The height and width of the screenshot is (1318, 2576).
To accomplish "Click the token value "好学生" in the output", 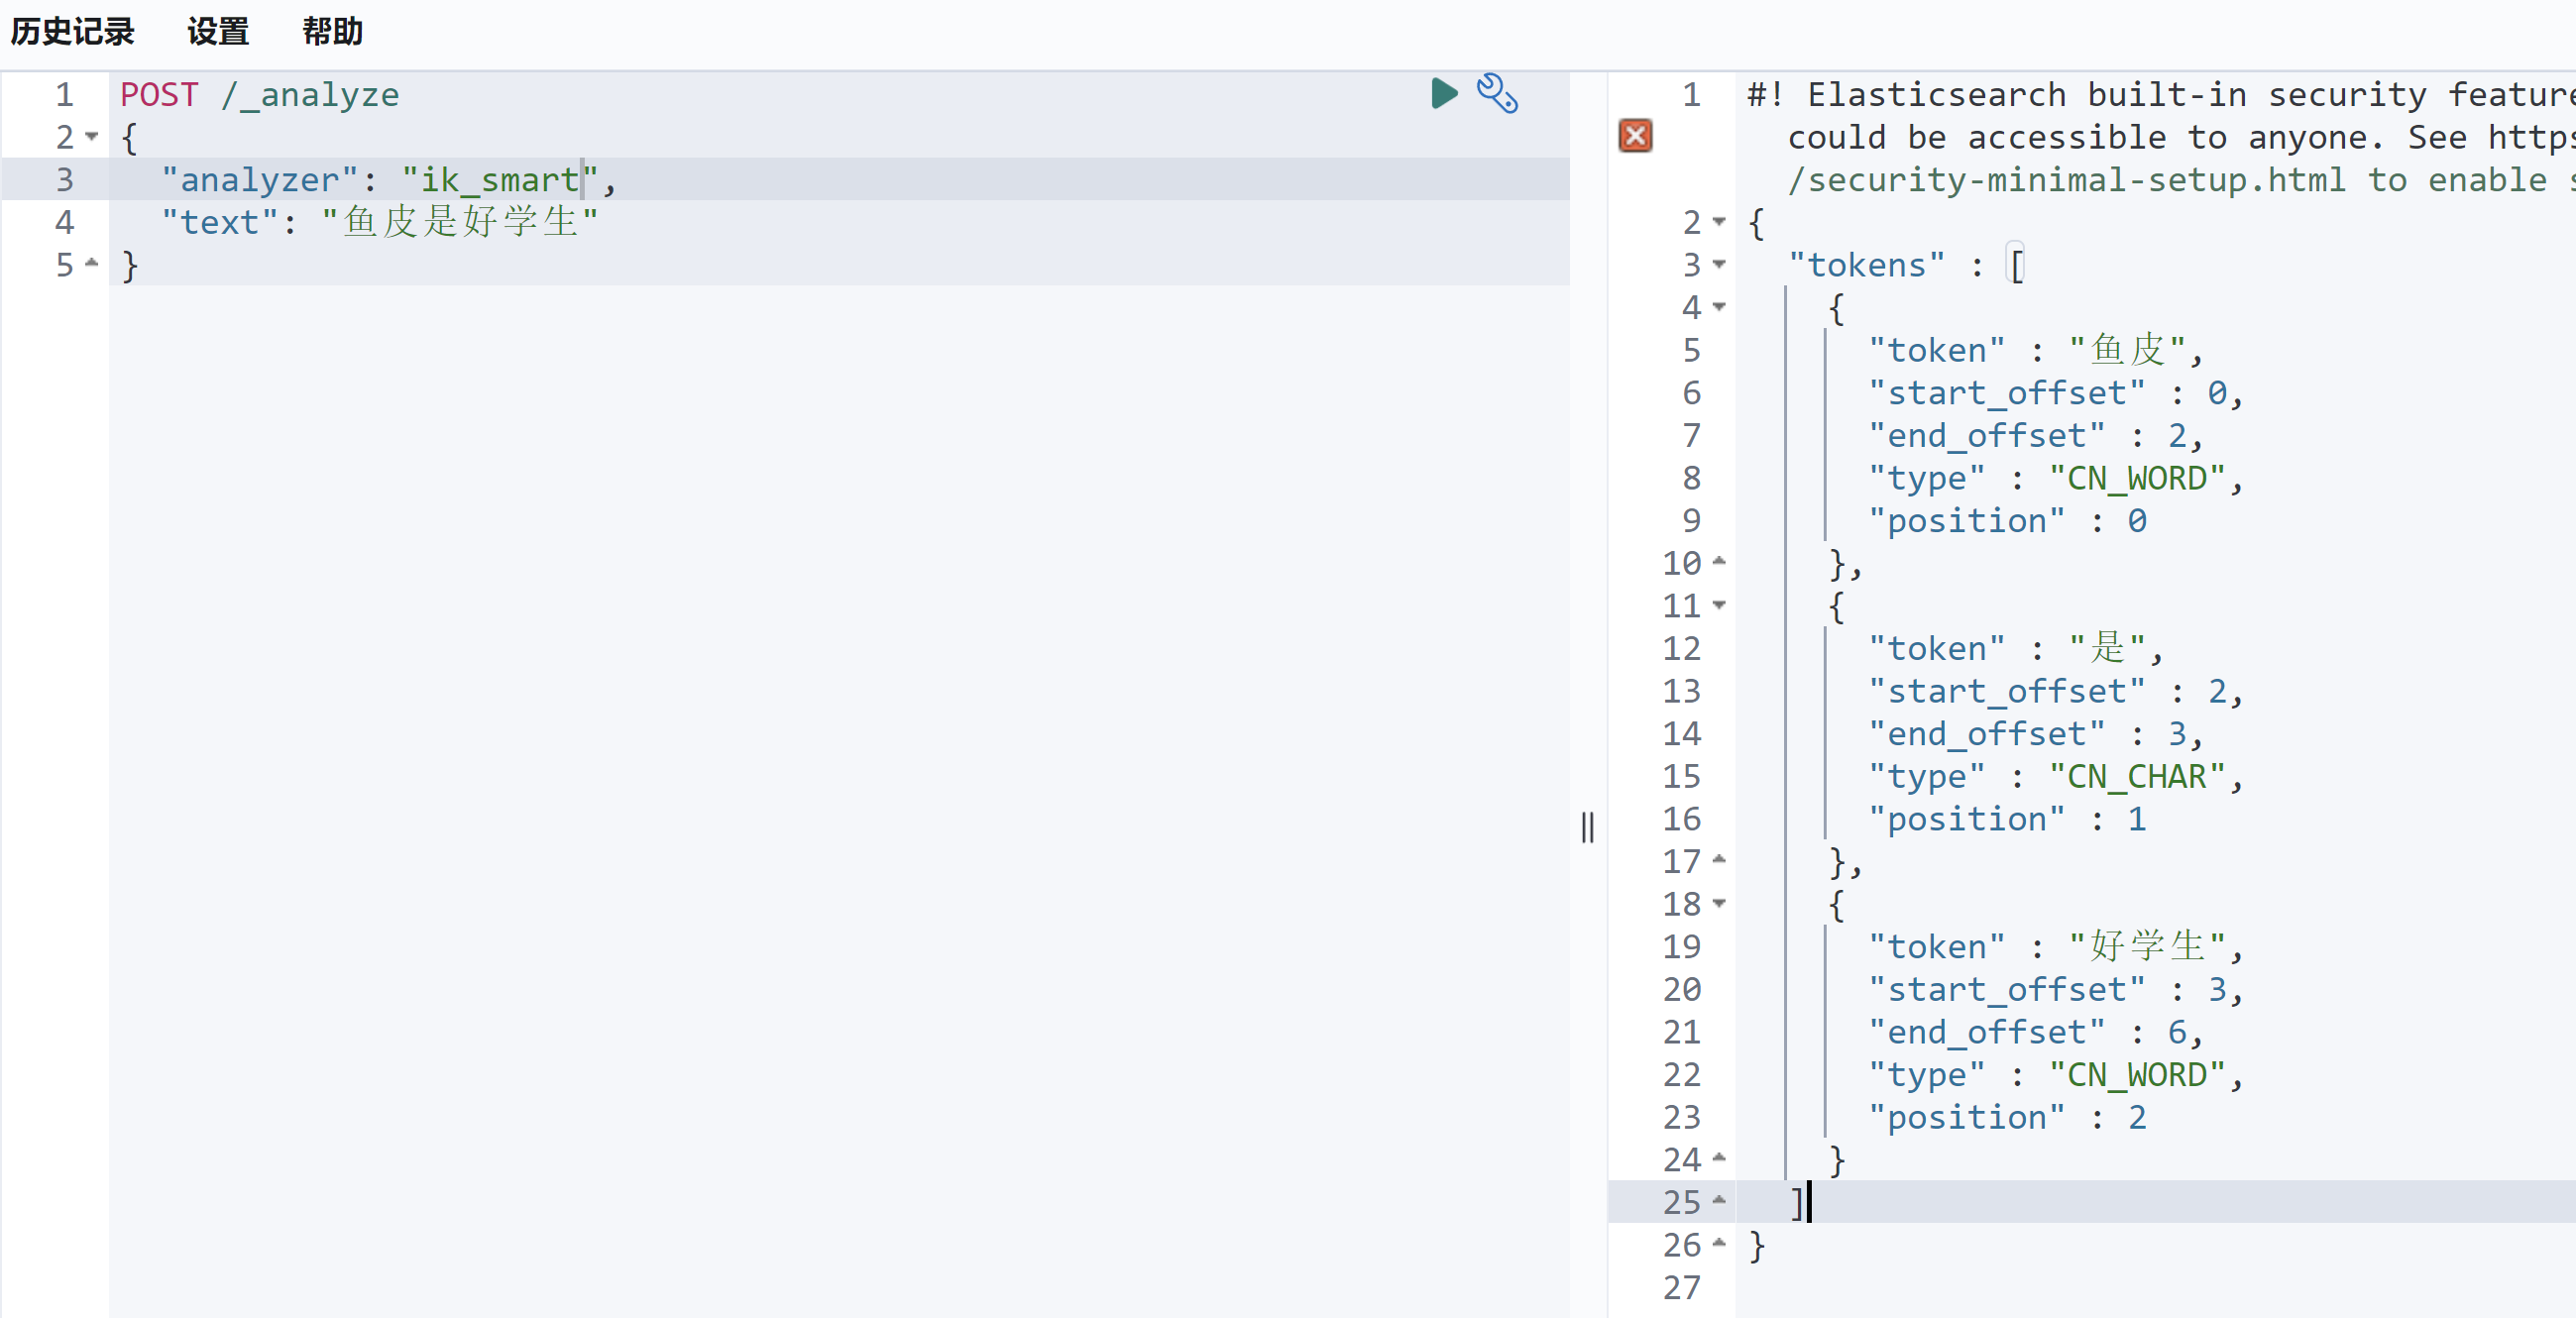I will pyautogui.click(x=2148, y=946).
